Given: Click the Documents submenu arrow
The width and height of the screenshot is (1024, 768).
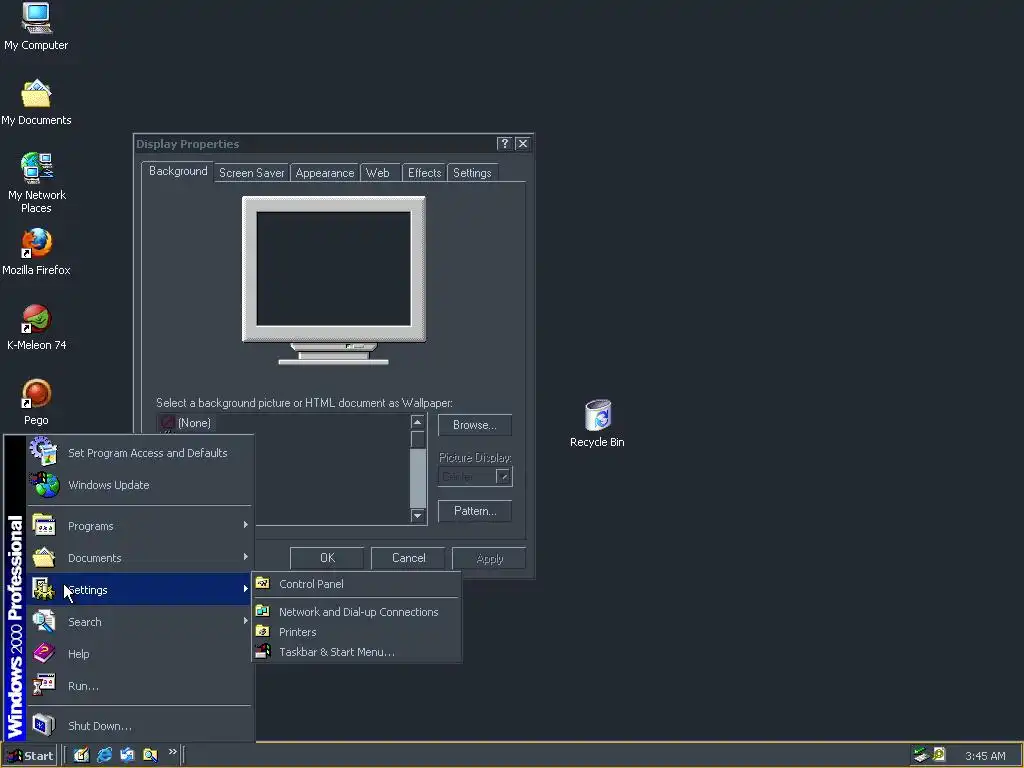Looking at the screenshot, I should click(x=246, y=557).
